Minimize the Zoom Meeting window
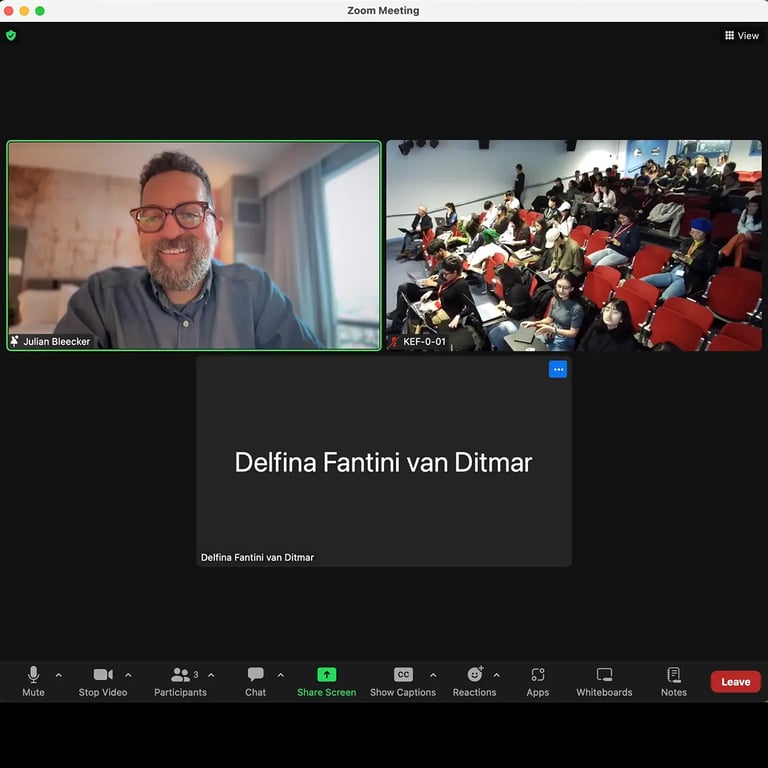This screenshot has height=768, width=768. click(24, 11)
